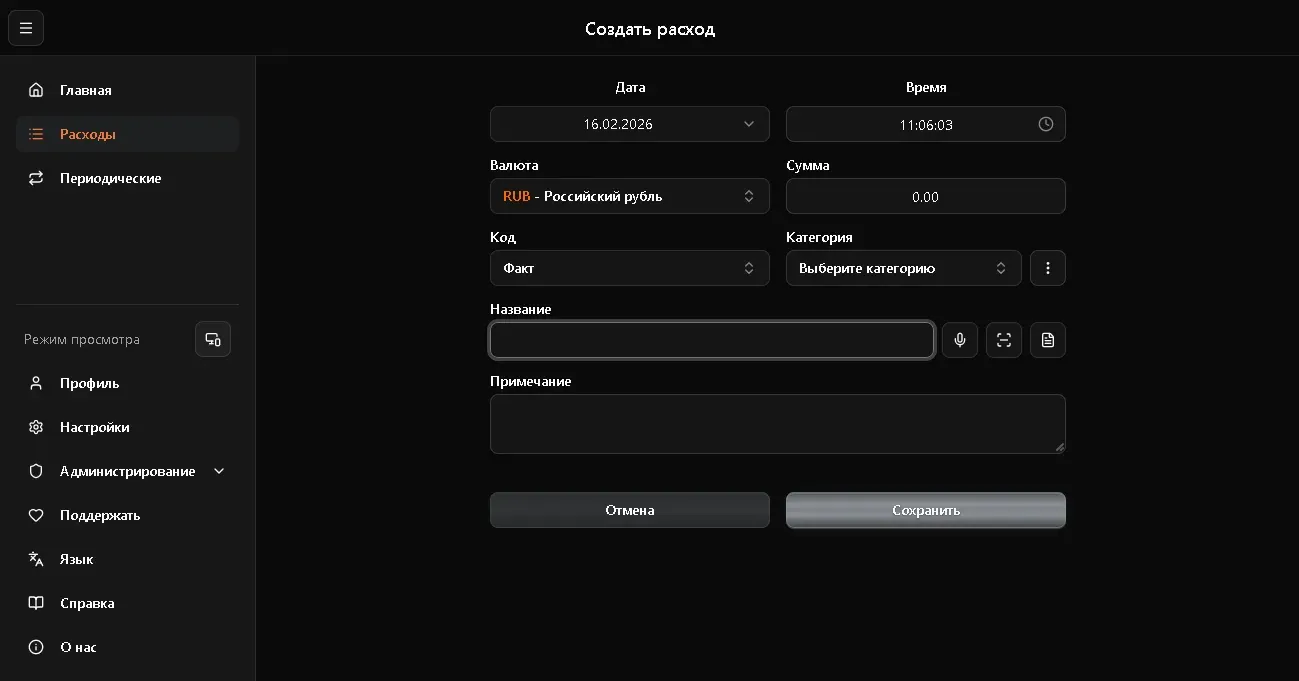Screen dimensions: 1299x681
Task: Click the view mode switch icon
Action: point(213,339)
